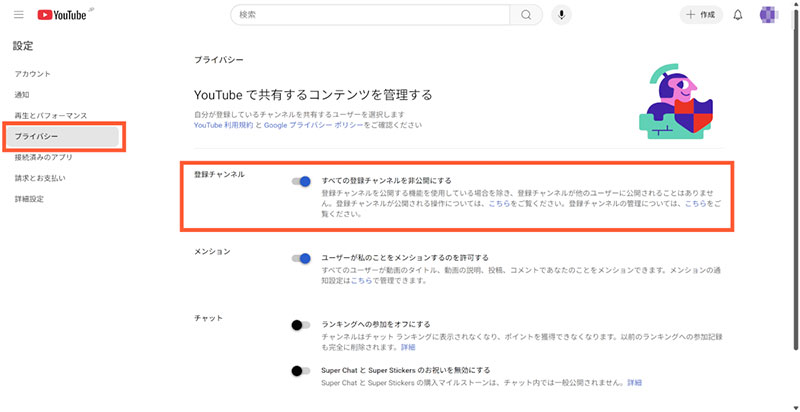Click the メンション section label
The height and width of the screenshot is (412, 800).
(x=212, y=251)
